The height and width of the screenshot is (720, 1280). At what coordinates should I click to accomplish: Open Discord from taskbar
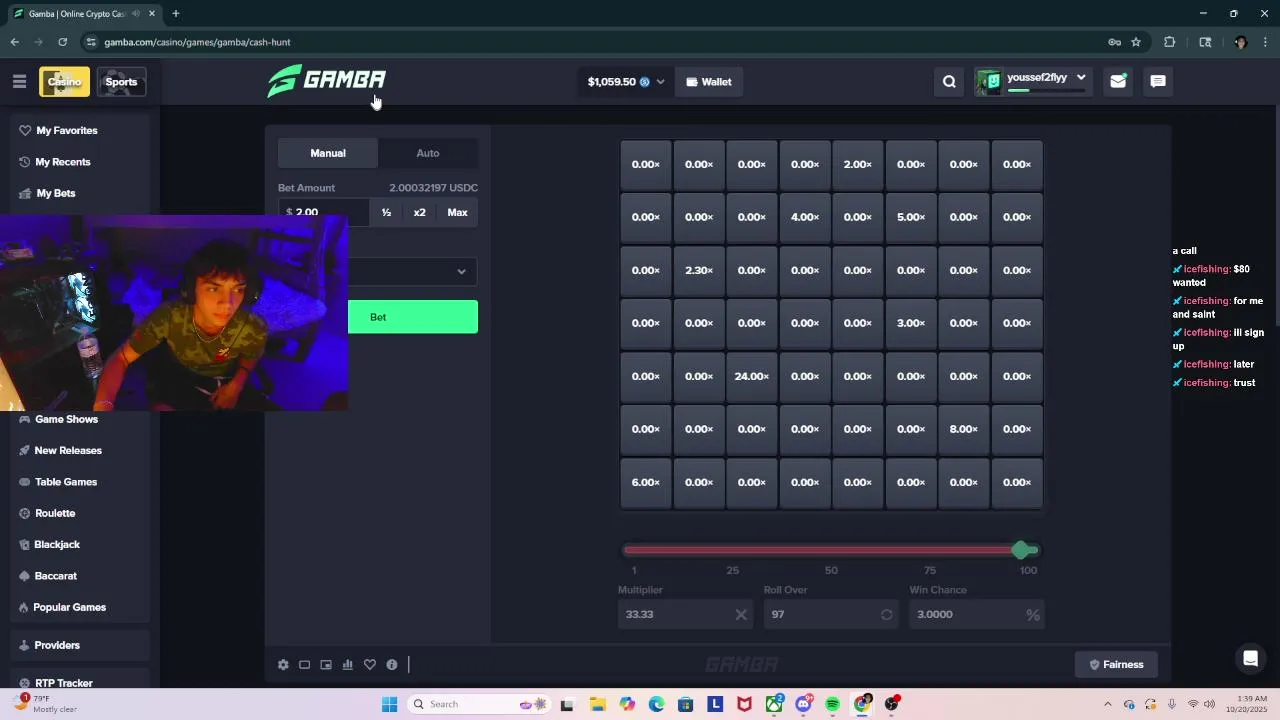tap(803, 704)
